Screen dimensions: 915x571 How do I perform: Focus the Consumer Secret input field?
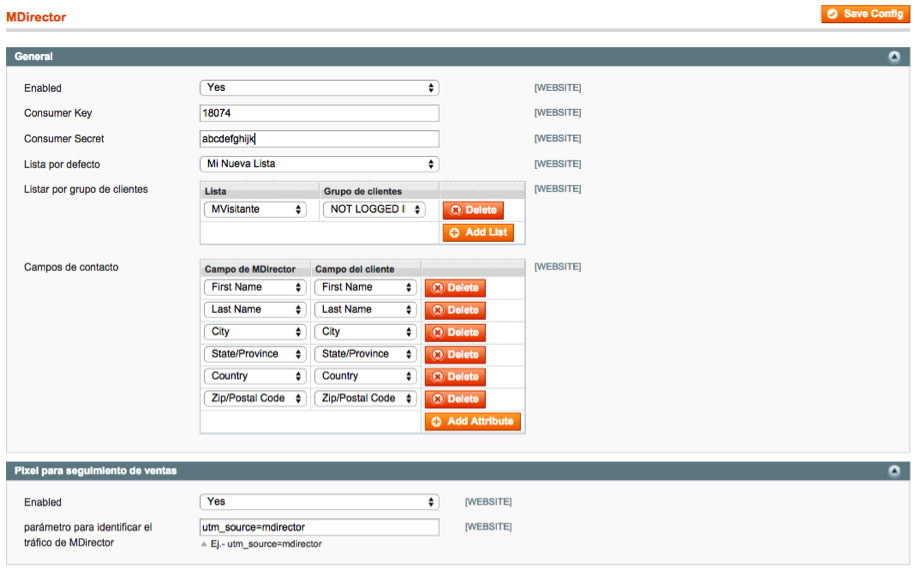pos(319,139)
